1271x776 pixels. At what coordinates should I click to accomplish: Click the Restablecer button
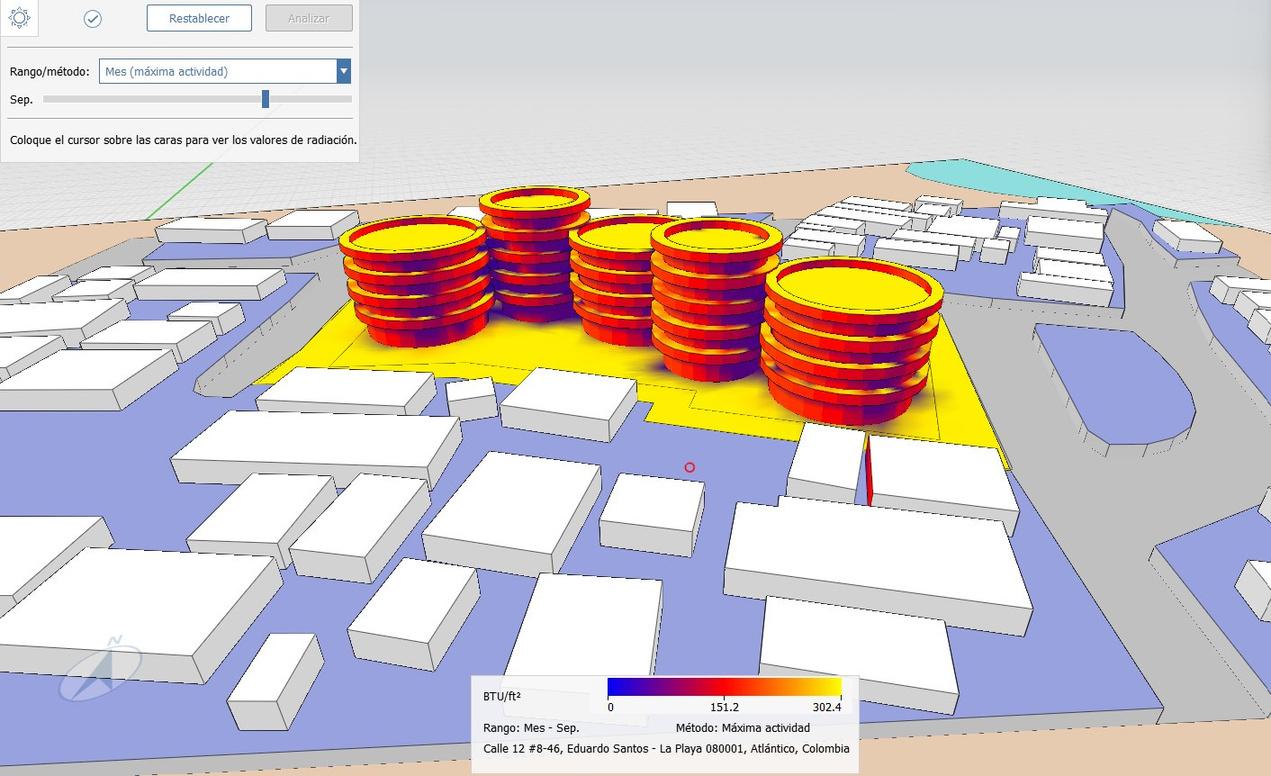pyautogui.click(x=199, y=18)
